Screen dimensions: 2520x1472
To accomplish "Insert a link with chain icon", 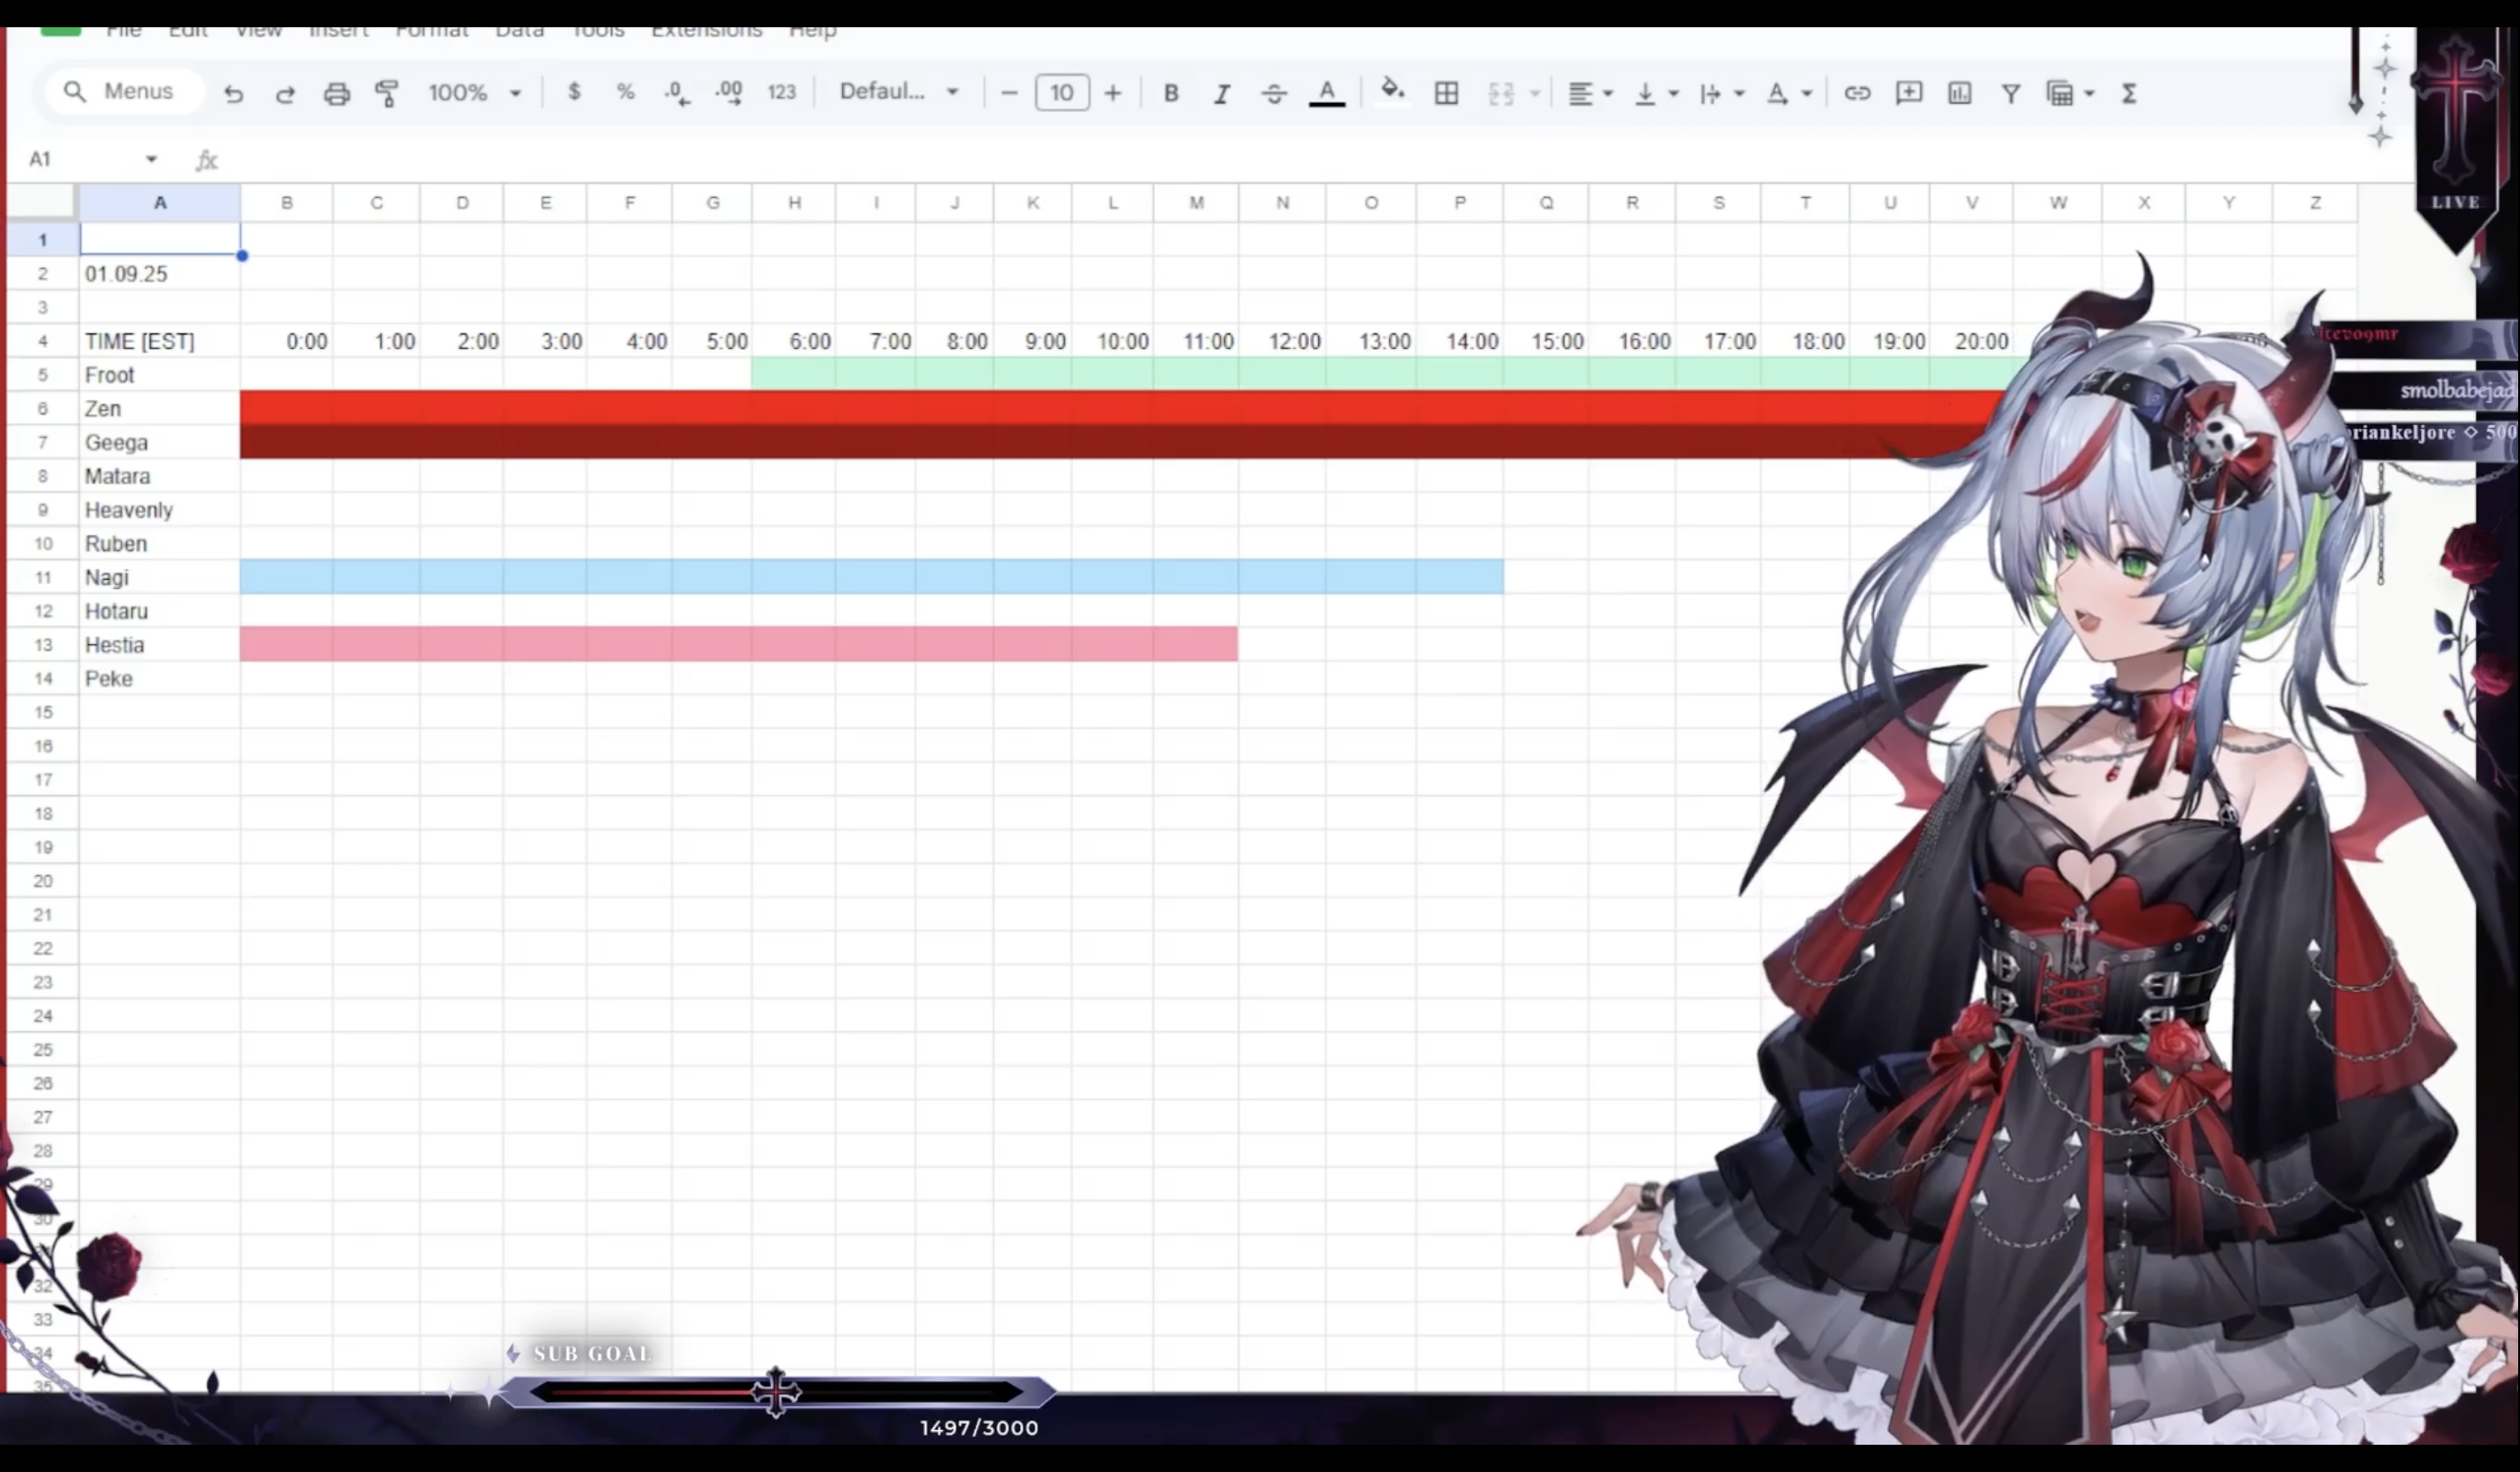I will (1857, 93).
